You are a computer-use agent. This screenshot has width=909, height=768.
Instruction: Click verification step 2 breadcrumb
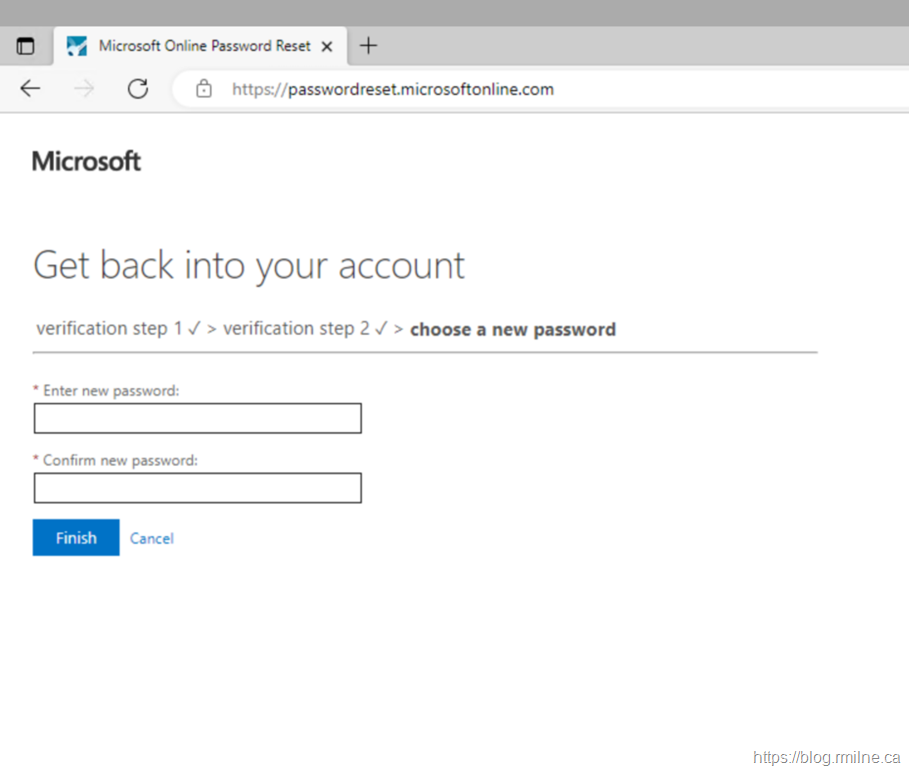tap(296, 329)
